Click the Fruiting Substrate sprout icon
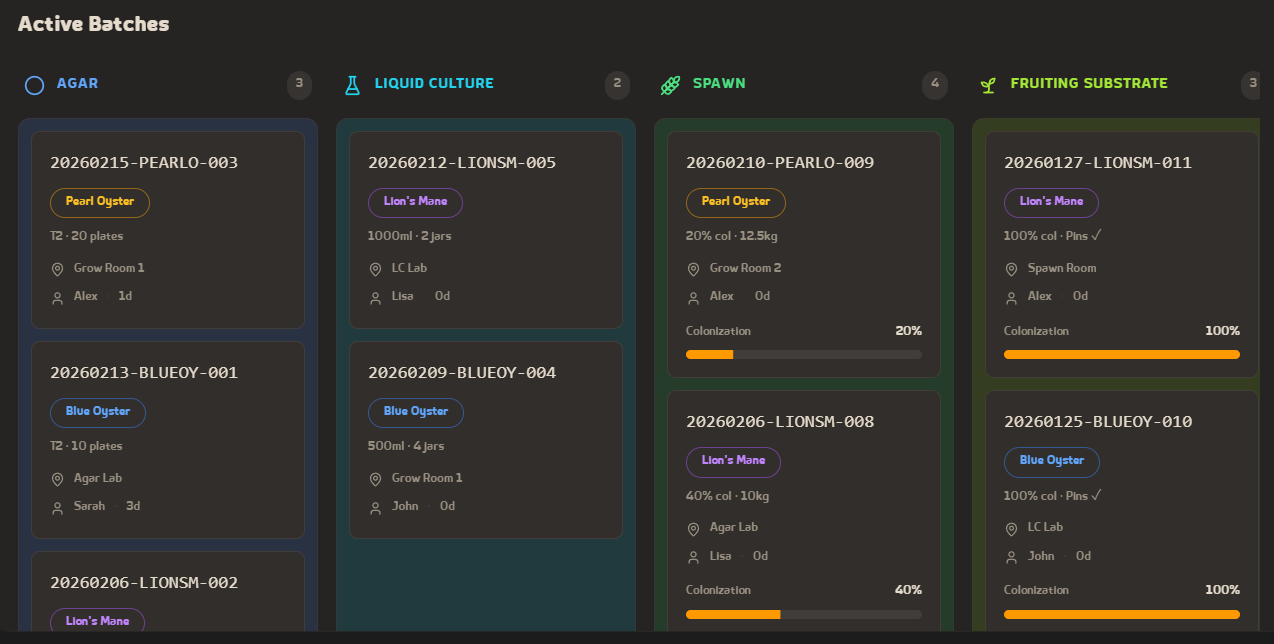 click(988, 85)
